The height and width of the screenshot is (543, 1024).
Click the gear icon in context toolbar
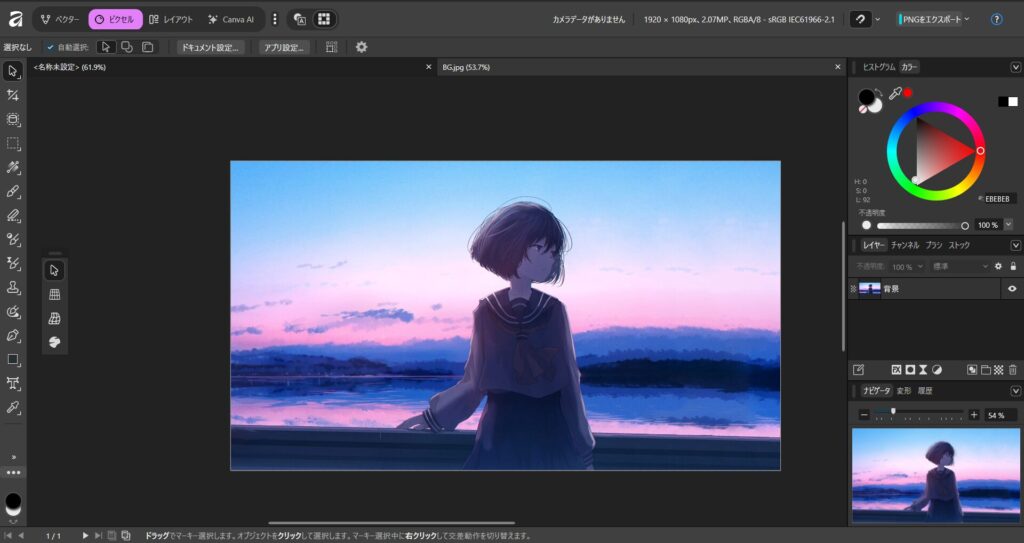coord(361,47)
